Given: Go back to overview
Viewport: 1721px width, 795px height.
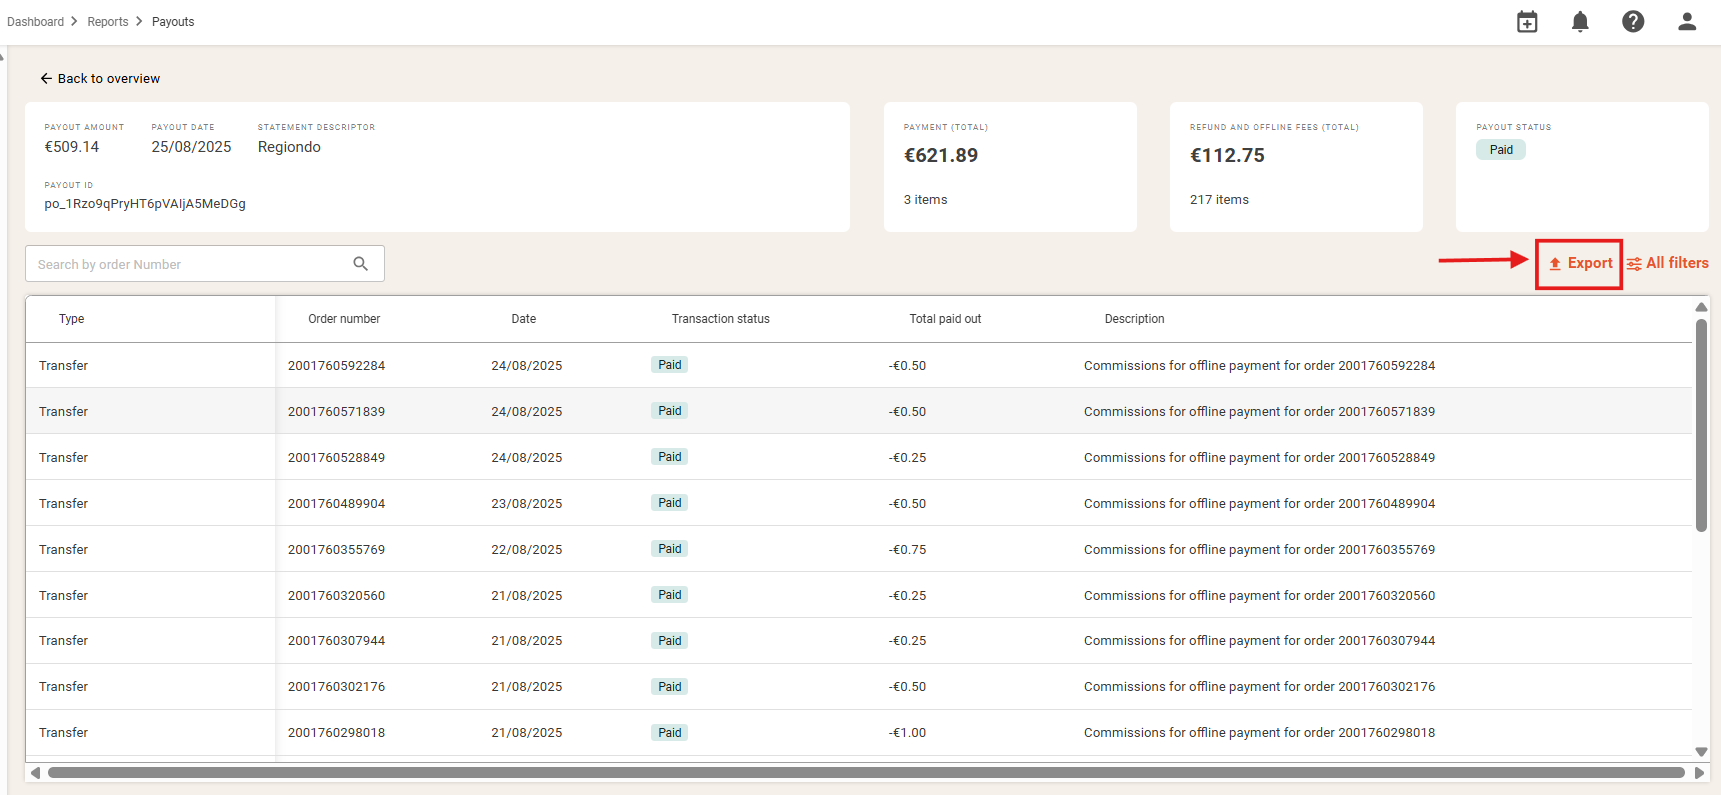Looking at the screenshot, I should 100,78.
